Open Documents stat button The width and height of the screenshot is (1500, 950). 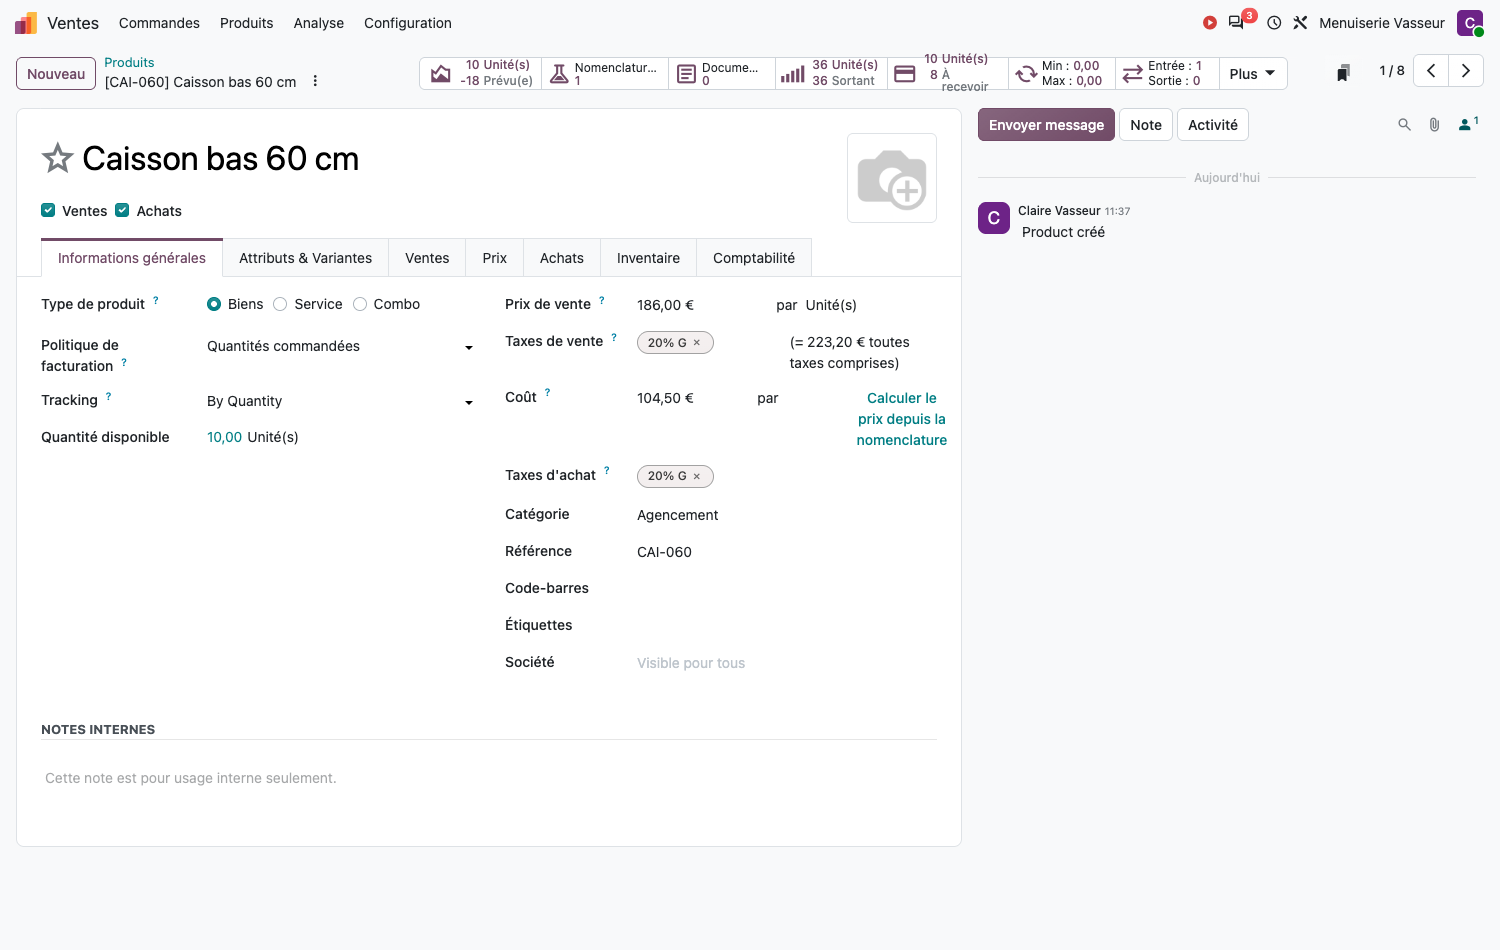tap(722, 73)
